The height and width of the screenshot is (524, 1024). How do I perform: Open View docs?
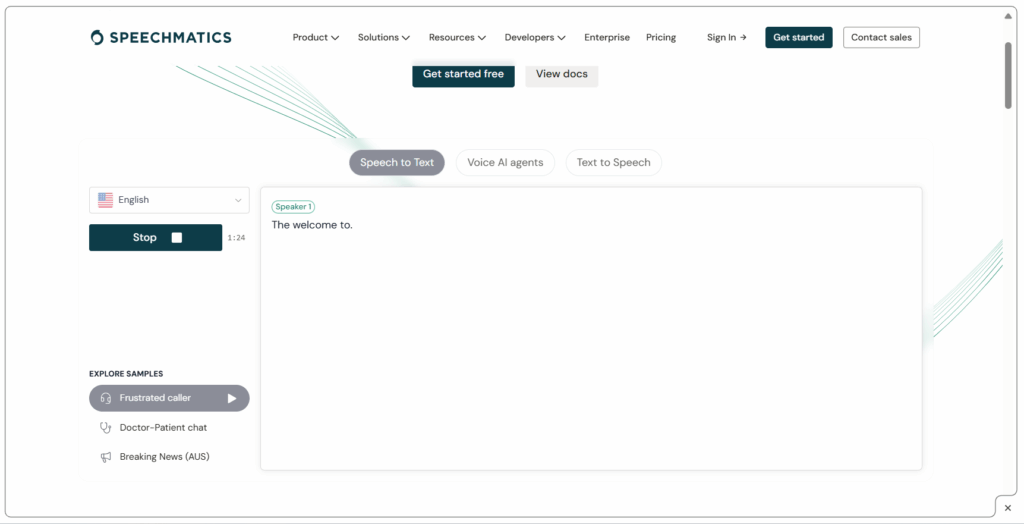tap(562, 74)
